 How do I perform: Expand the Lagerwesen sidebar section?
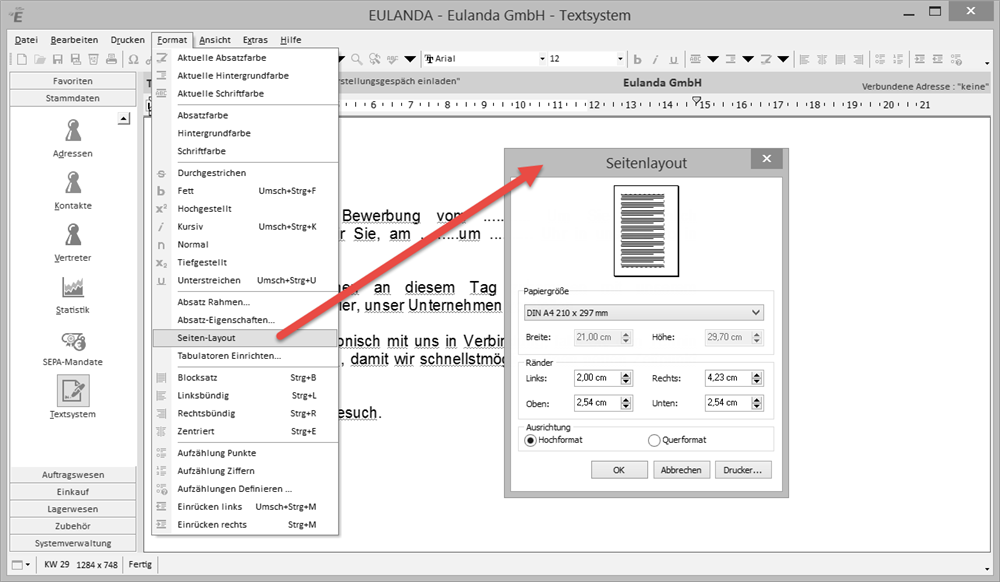click(x=73, y=509)
